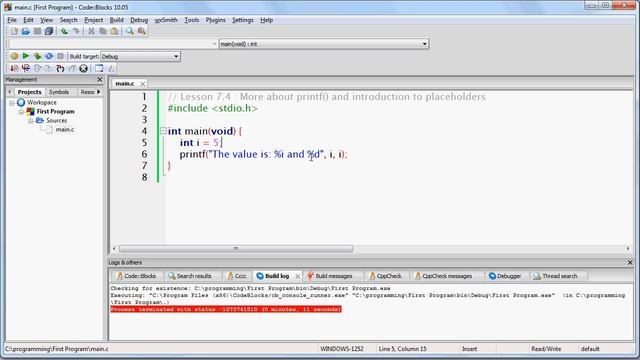The height and width of the screenshot is (360, 640).
Task: Click the green Run arrow icon
Action: [x=26, y=56]
